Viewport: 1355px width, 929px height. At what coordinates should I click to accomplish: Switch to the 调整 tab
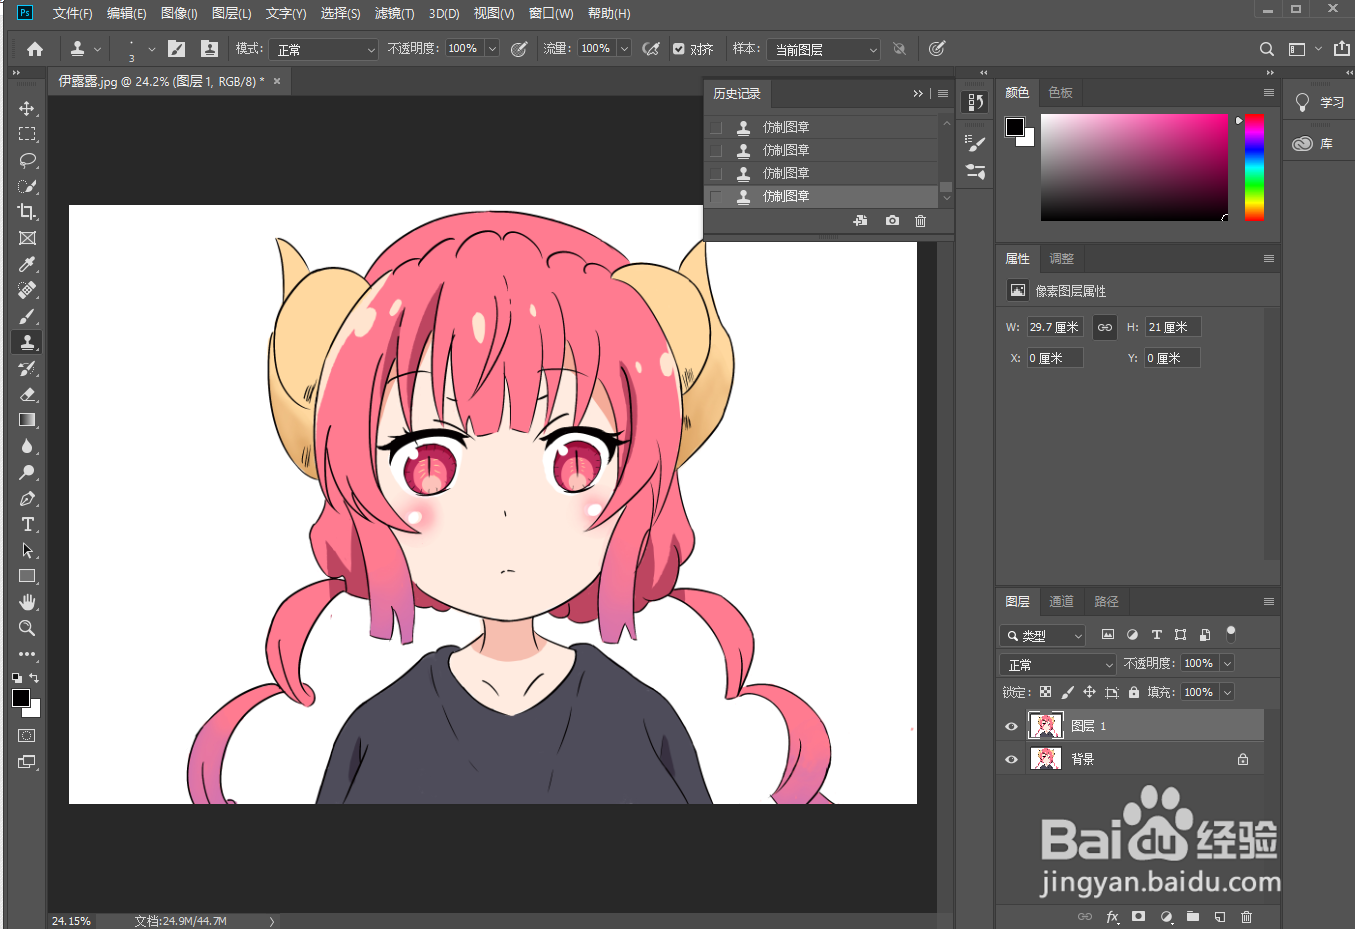pos(1061,258)
